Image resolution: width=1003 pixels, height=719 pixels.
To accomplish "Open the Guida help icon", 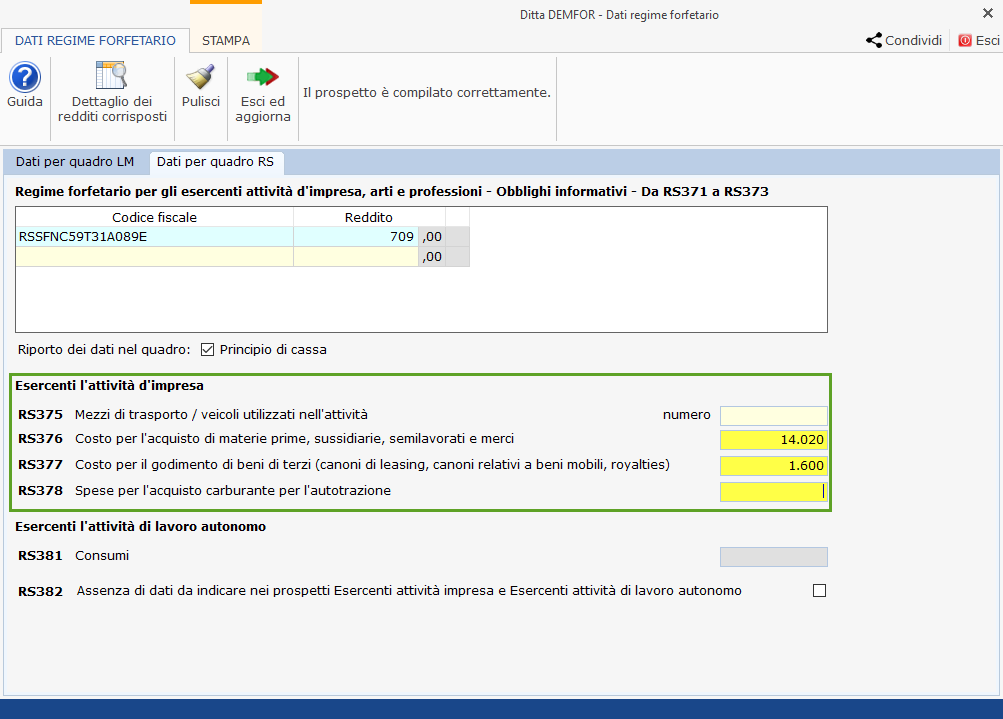I will [24, 77].
